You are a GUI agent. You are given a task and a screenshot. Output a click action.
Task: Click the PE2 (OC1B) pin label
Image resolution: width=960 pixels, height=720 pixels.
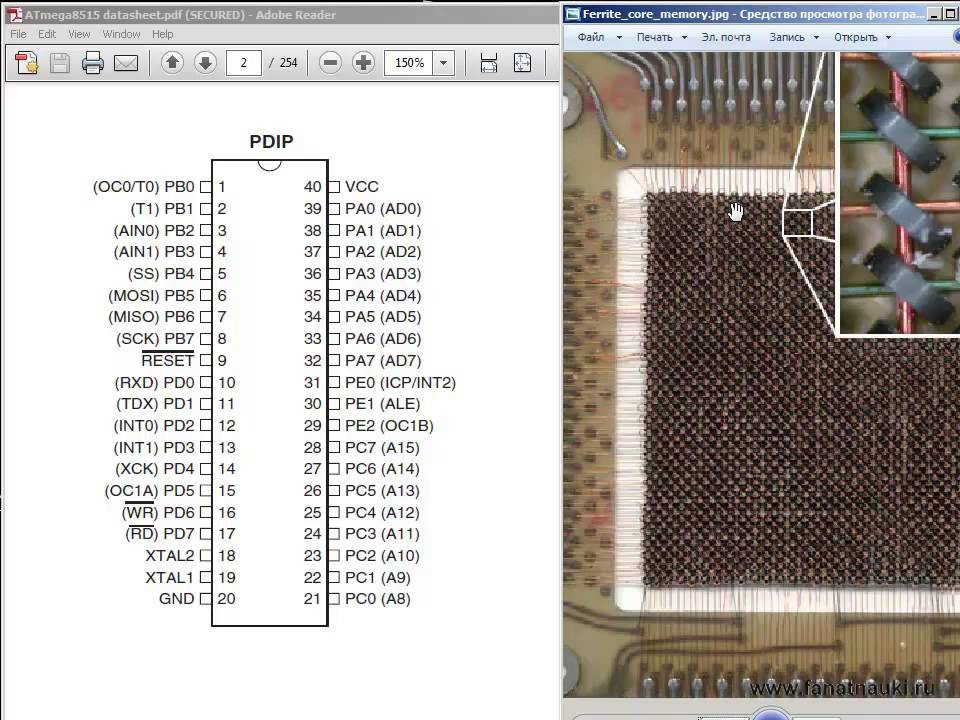tap(389, 426)
